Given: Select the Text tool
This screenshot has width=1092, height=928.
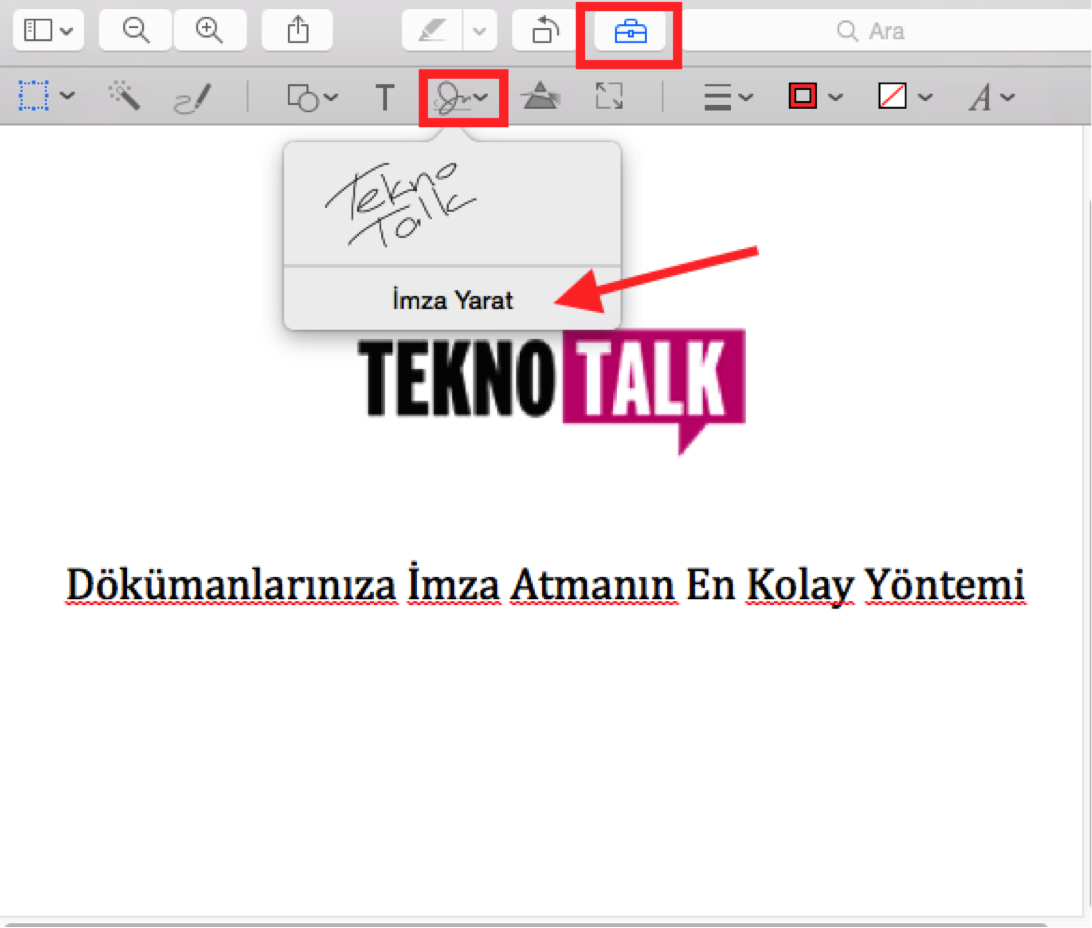Looking at the screenshot, I should (384, 97).
